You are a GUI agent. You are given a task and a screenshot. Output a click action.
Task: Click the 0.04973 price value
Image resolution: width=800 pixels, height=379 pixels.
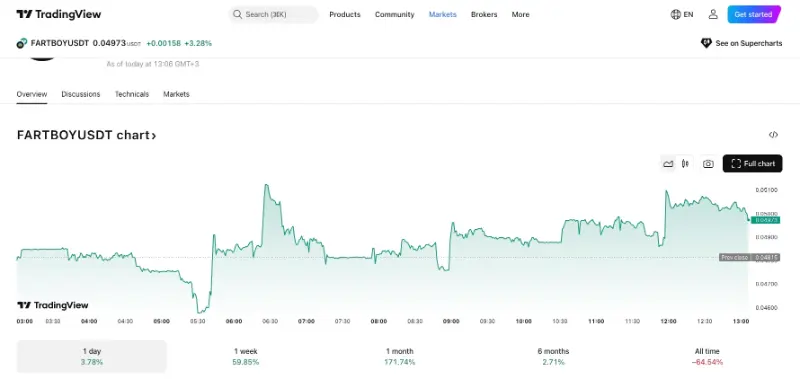[x=109, y=43]
